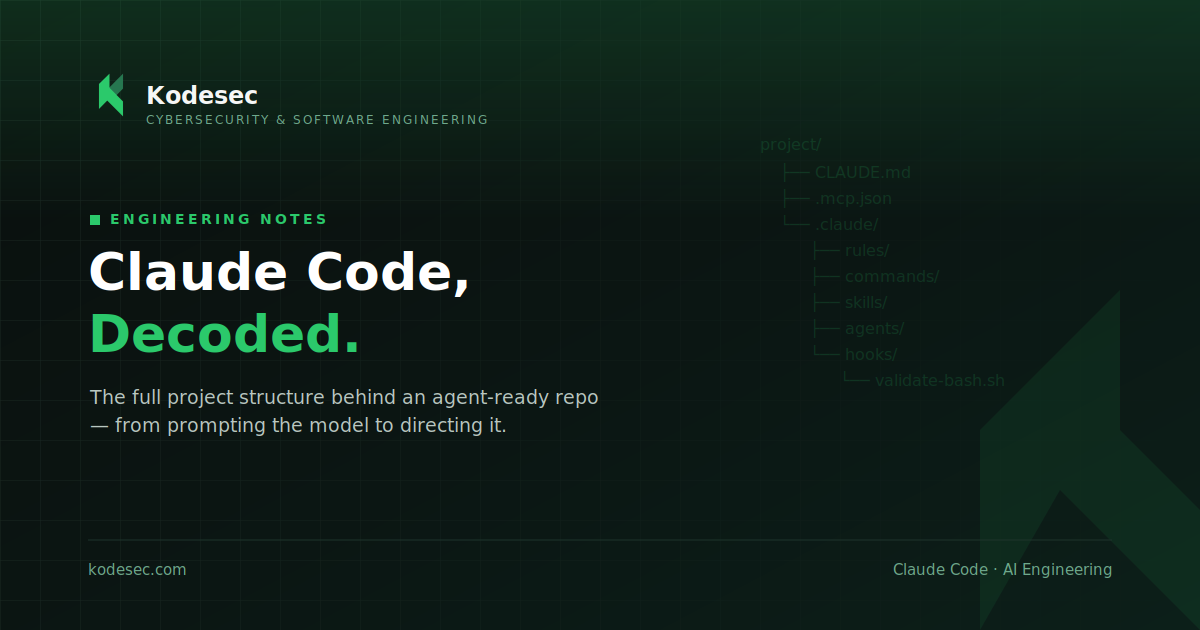Screen dimensions: 1200x630
Task: Click the Engineering Notes label
Action: (219, 220)
